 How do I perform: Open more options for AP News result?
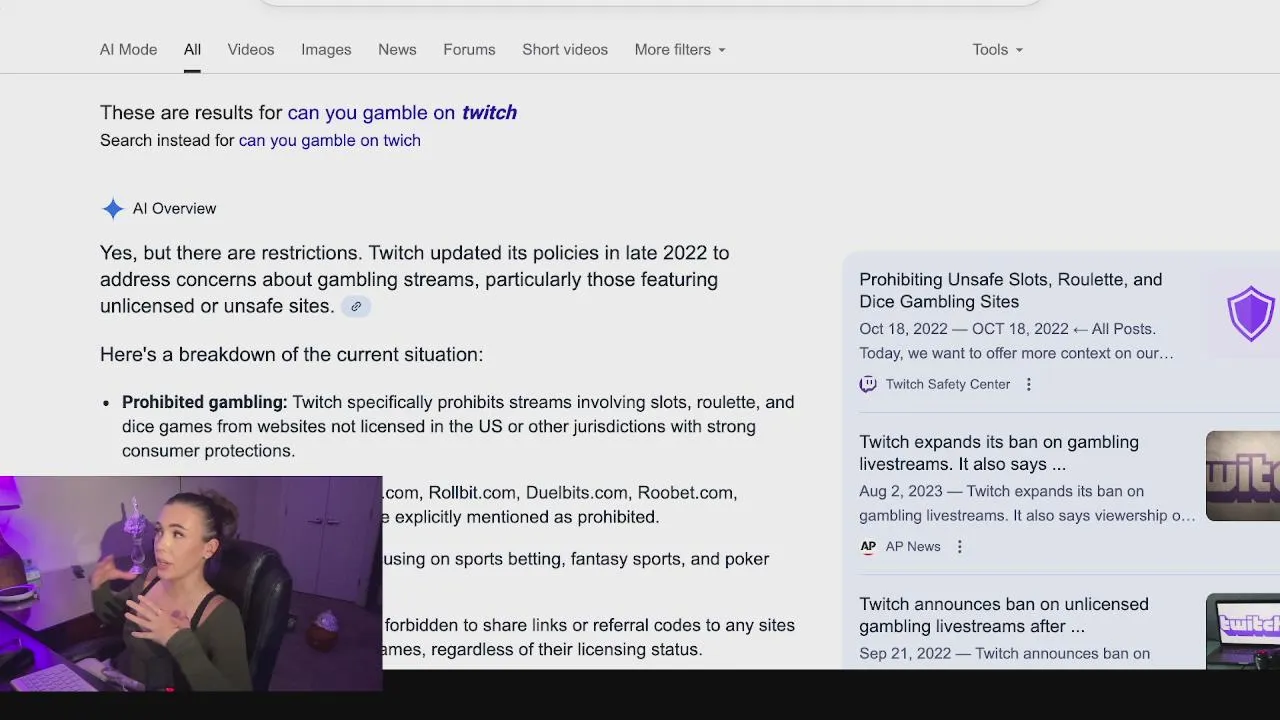(959, 546)
